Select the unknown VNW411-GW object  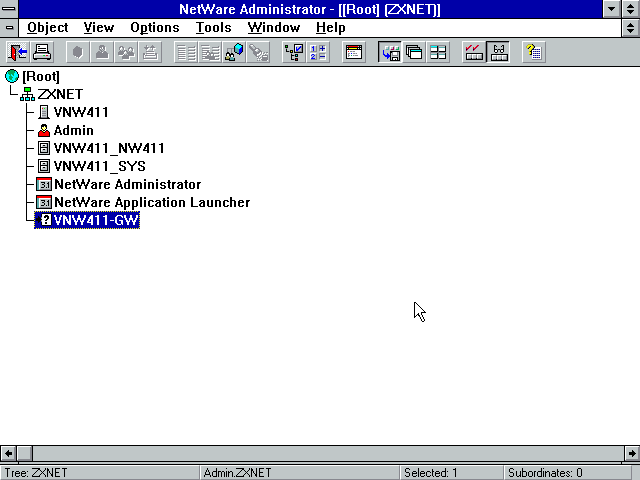tap(87, 220)
